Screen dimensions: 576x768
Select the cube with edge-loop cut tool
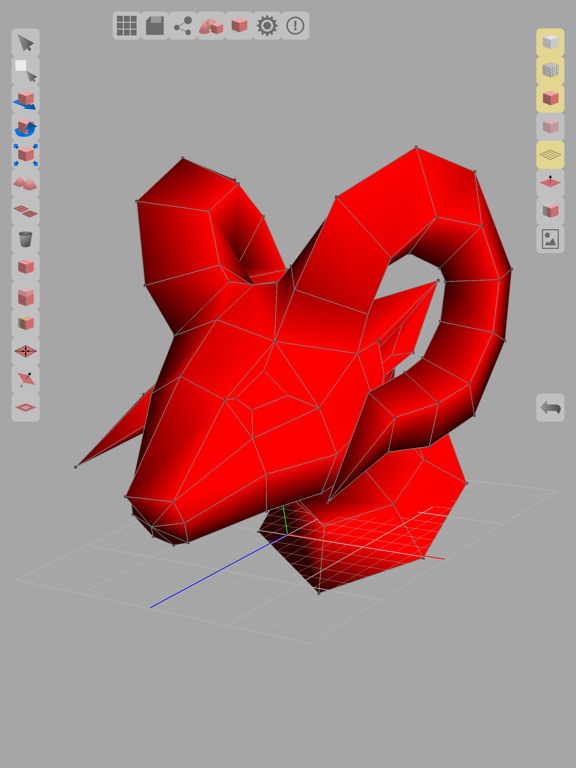click(x=25, y=267)
